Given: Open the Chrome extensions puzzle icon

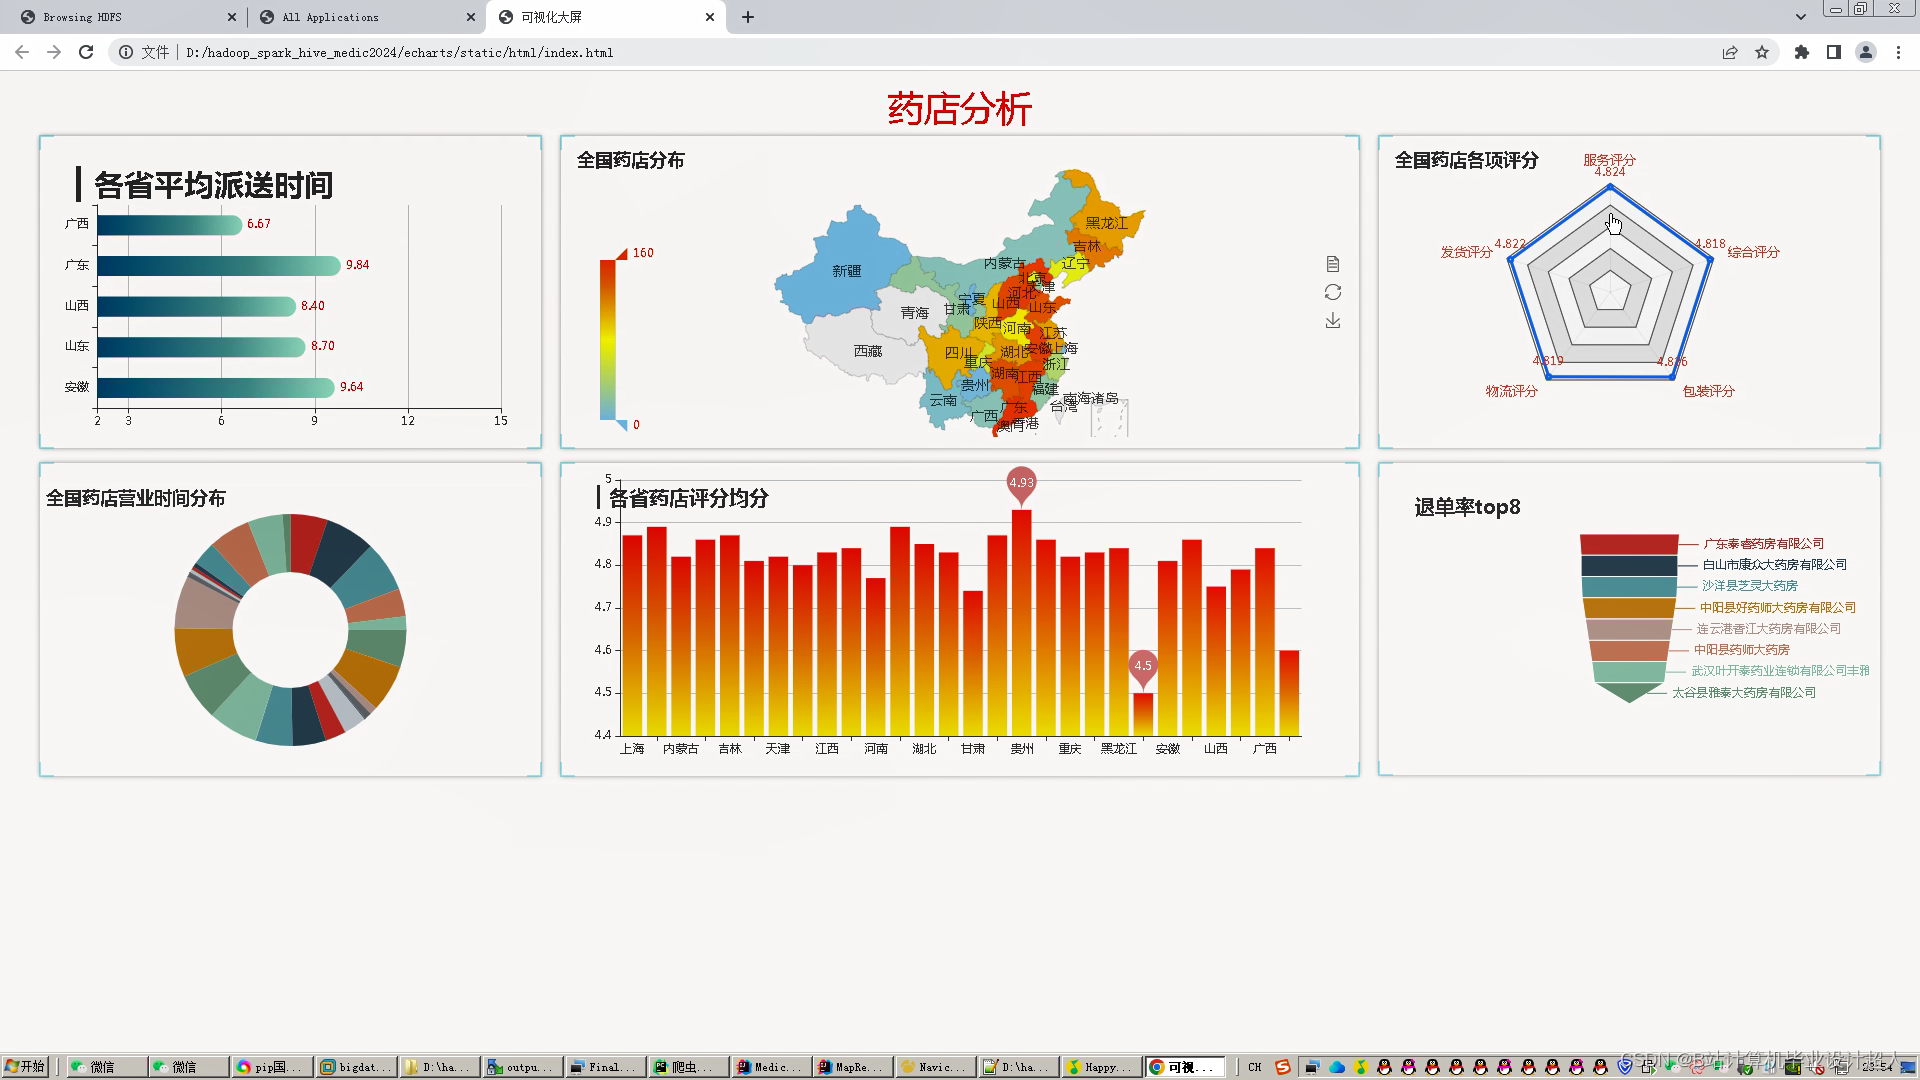Looking at the screenshot, I should click(x=1801, y=52).
